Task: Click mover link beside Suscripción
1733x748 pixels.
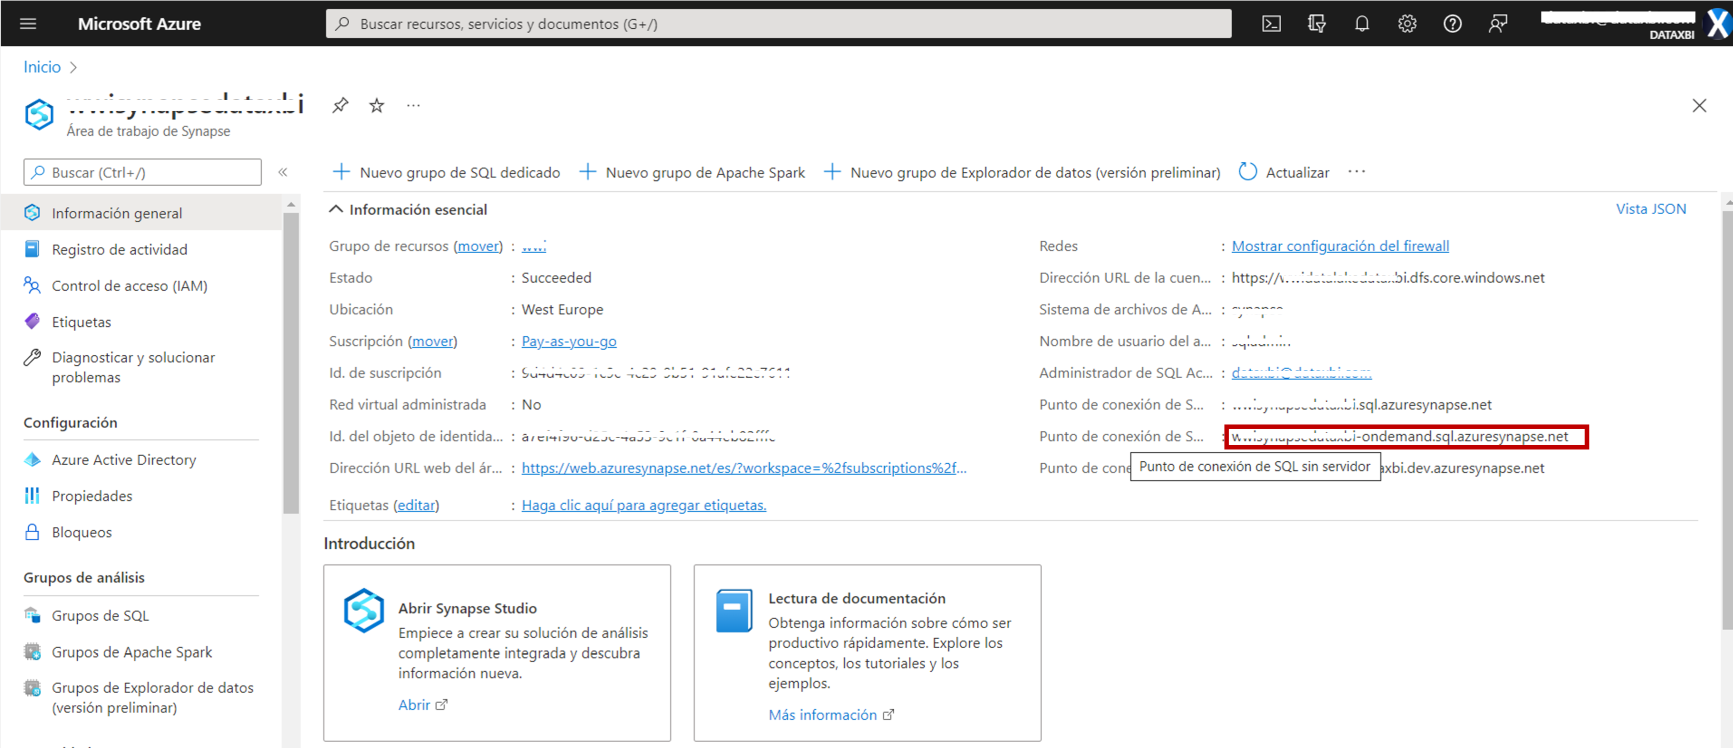Action: click(433, 341)
